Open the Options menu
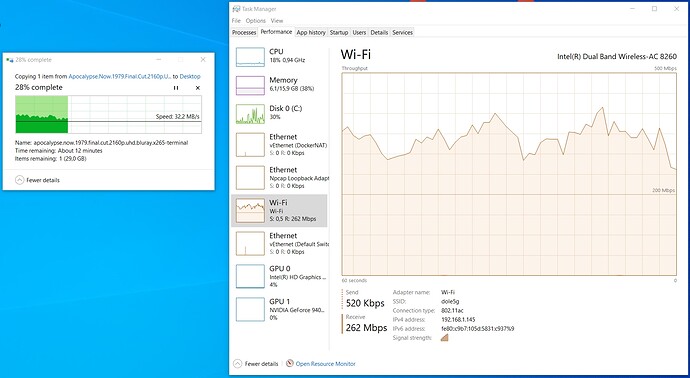The height and width of the screenshot is (378, 690). pos(256,21)
